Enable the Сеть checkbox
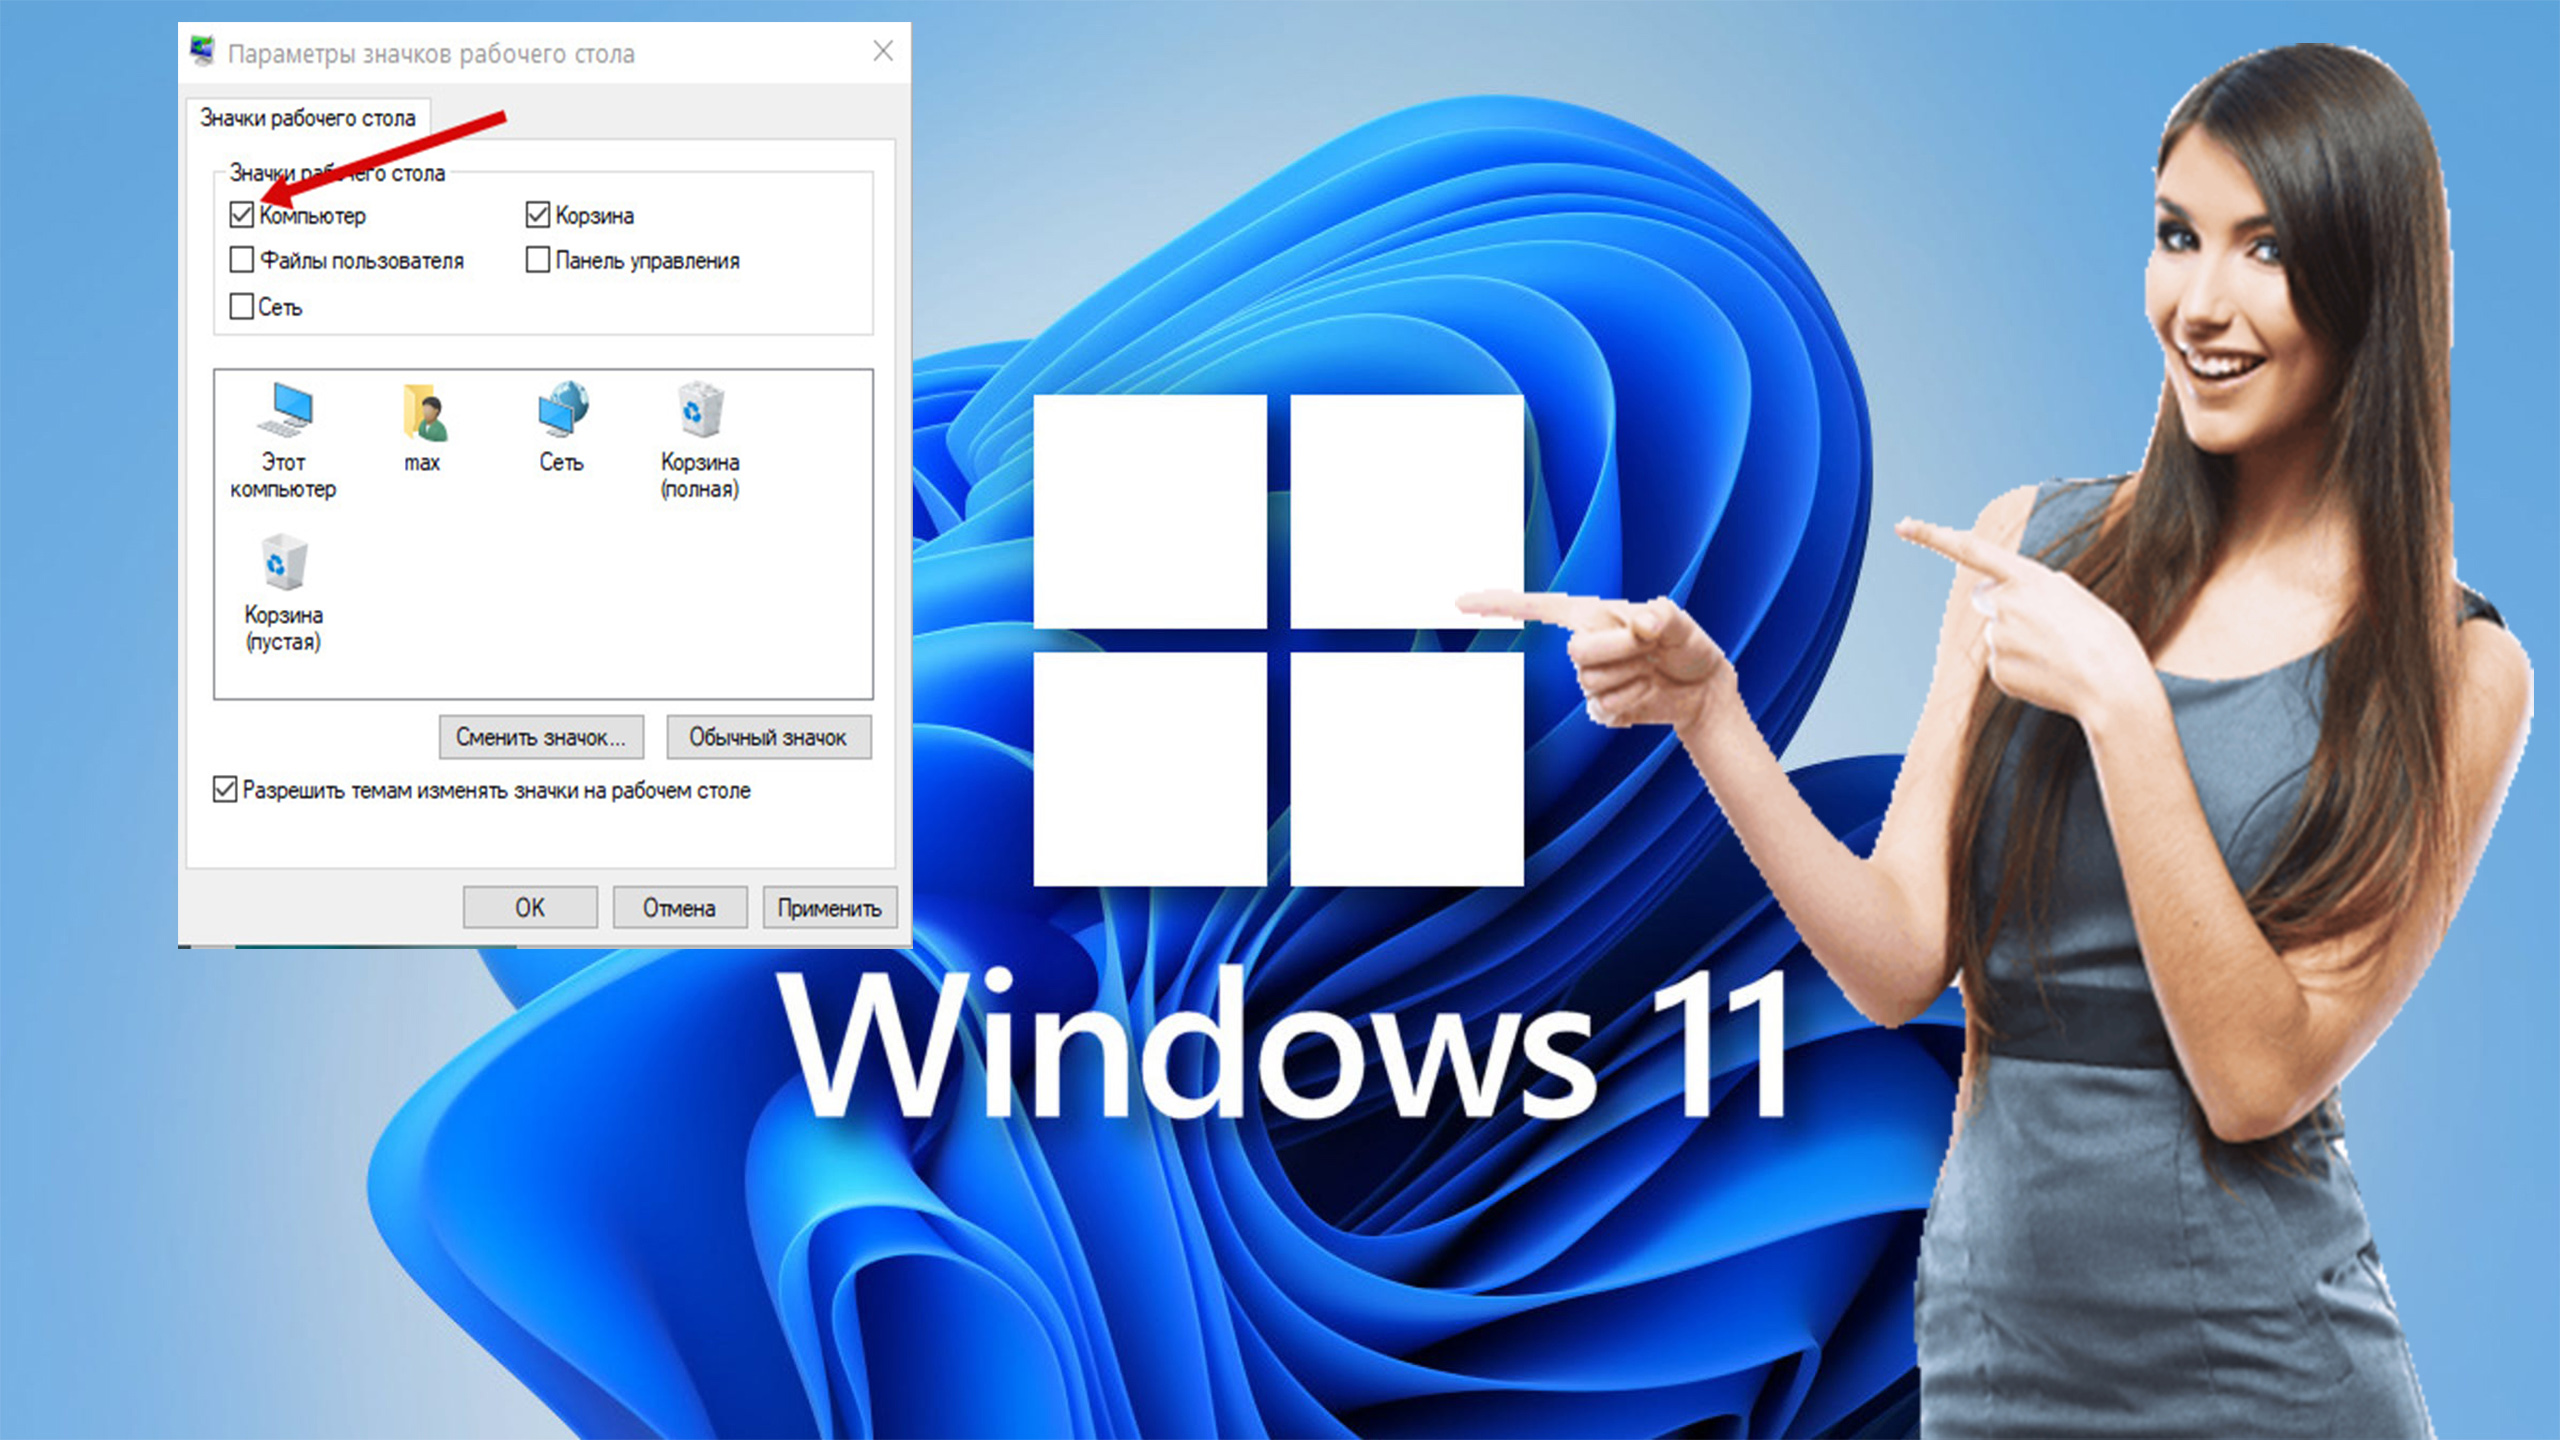The height and width of the screenshot is (1440, 2560). click(x=241, y=306)
